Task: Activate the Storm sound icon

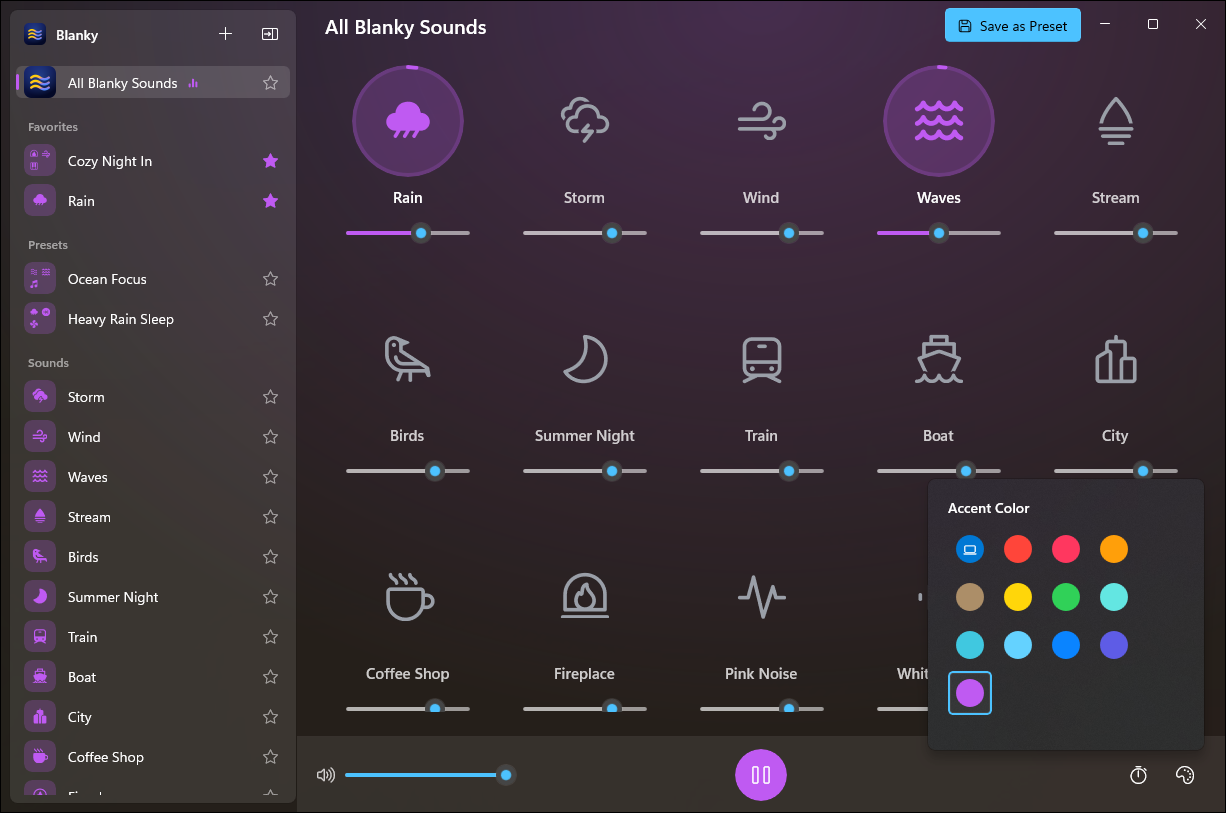Action: coord(584,121)
